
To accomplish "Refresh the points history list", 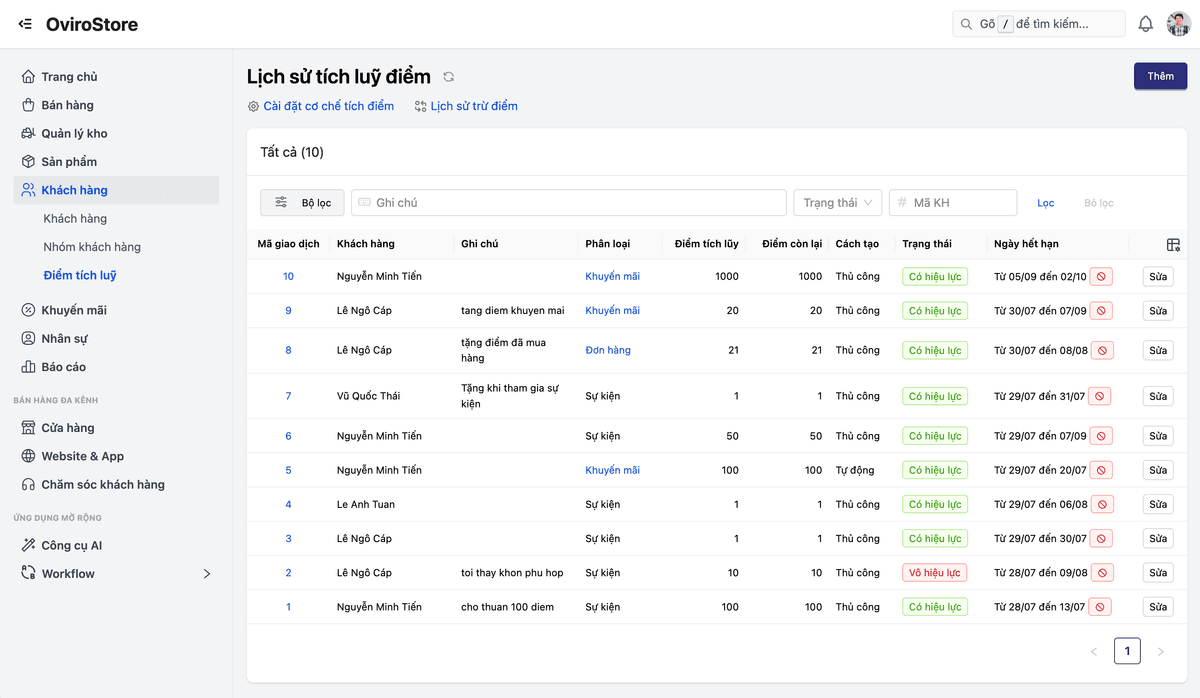I will tap(449, 77).
